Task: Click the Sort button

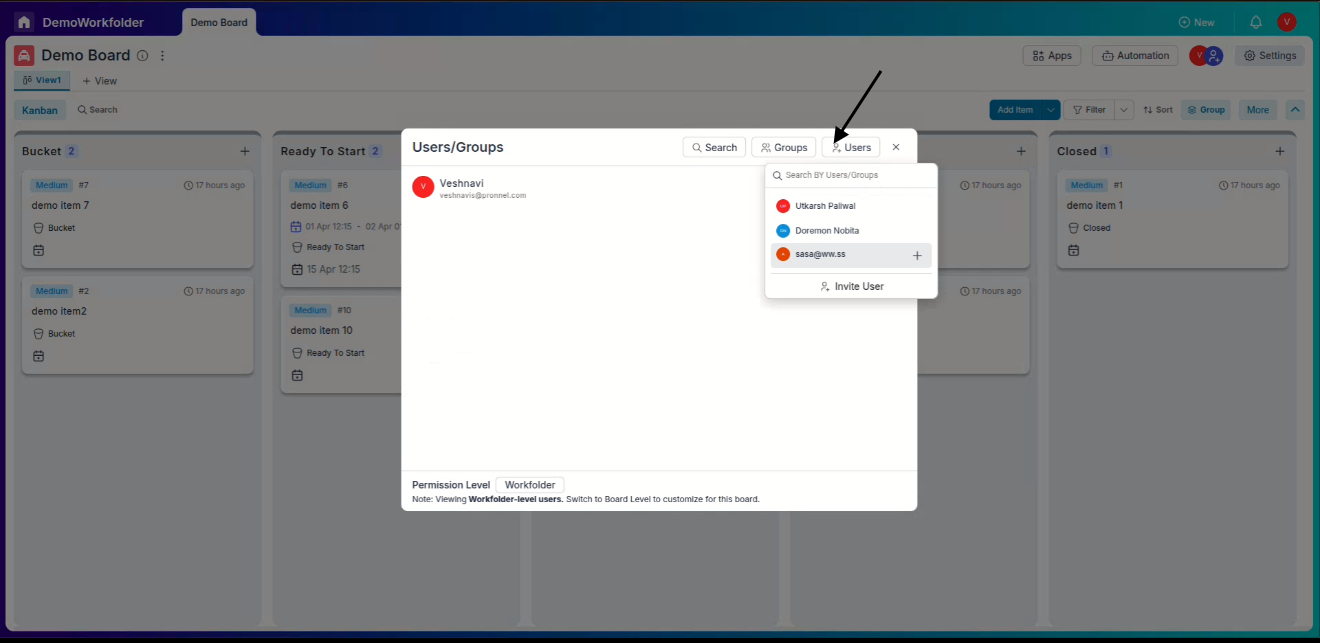Action: tap(1158, 110)
